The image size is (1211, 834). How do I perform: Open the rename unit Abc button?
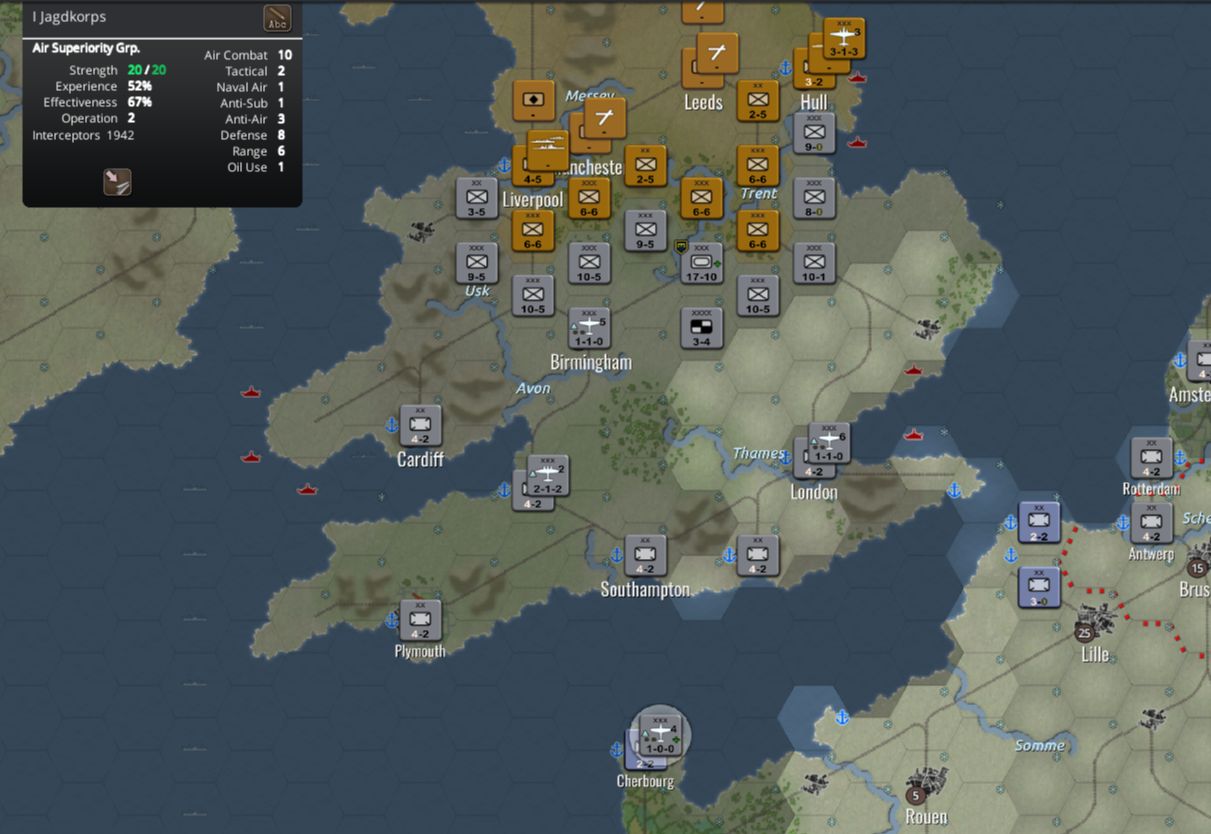coord(277,18)
